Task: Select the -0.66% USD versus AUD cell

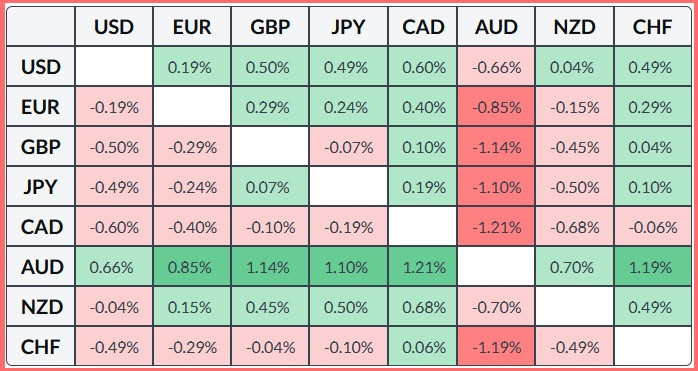Action: (496, 67)
